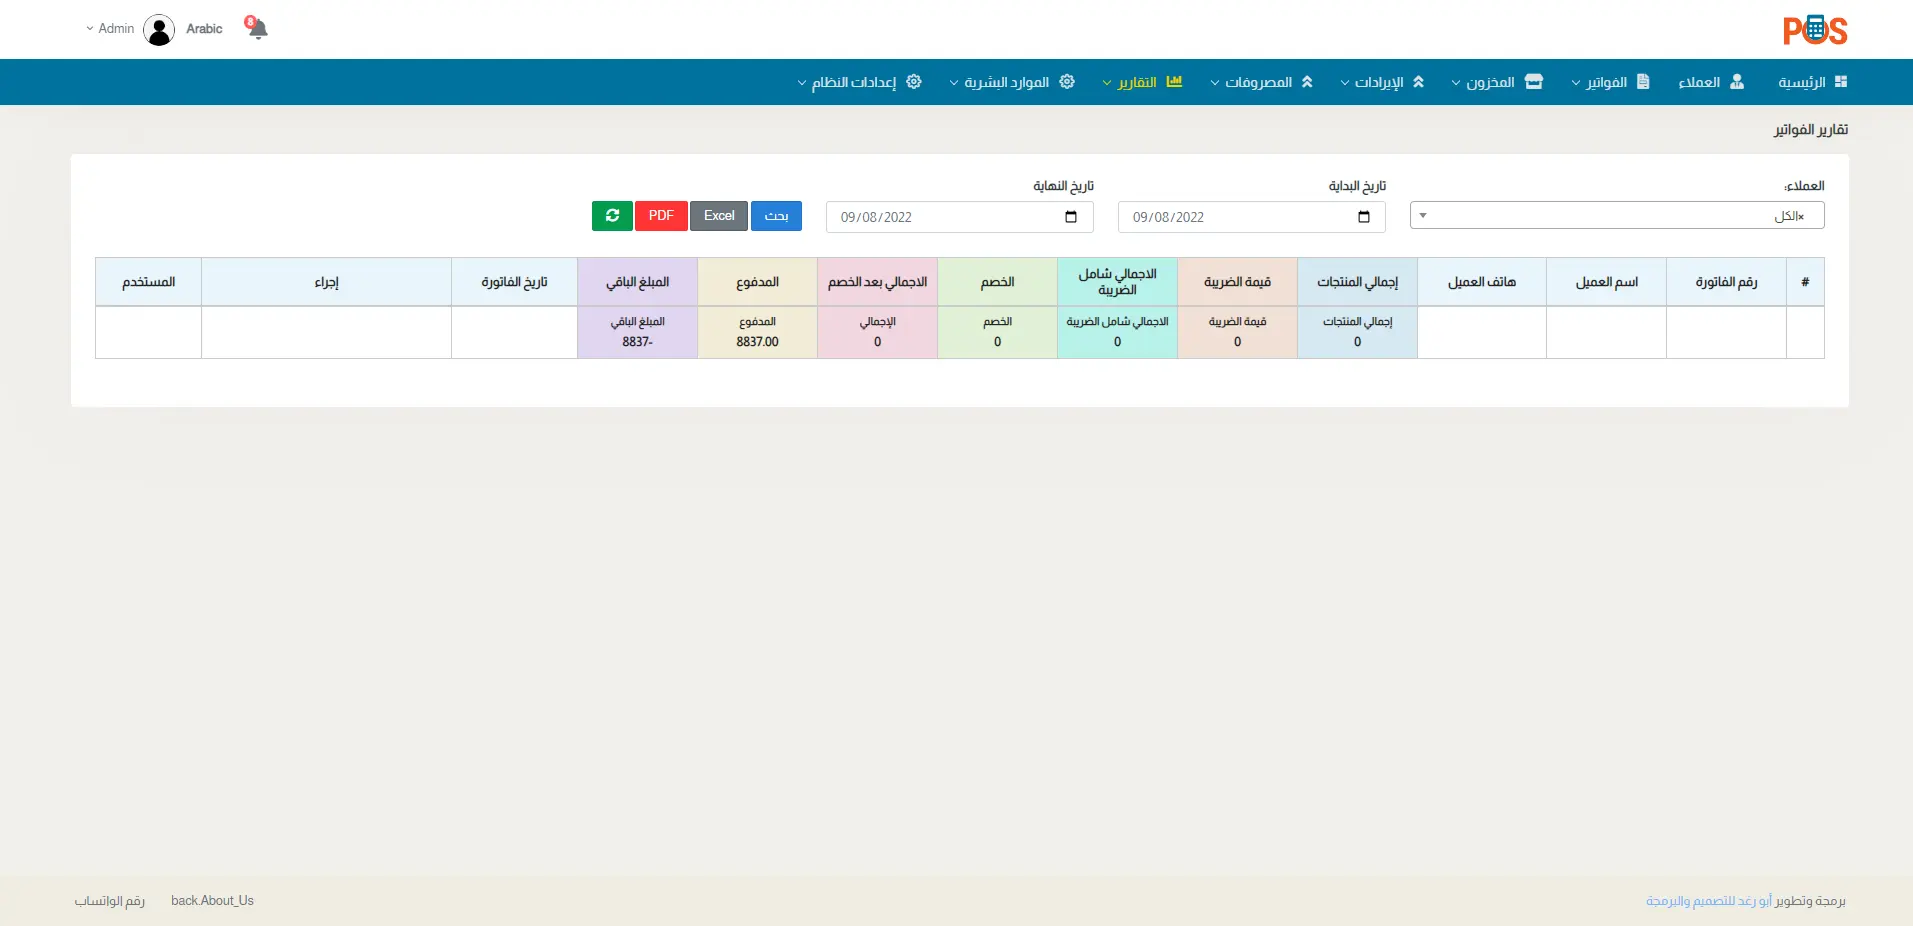1913x926 pixels.
Task: Open the notifications bell
Action: pyautogui.click(x=257, y=29)
